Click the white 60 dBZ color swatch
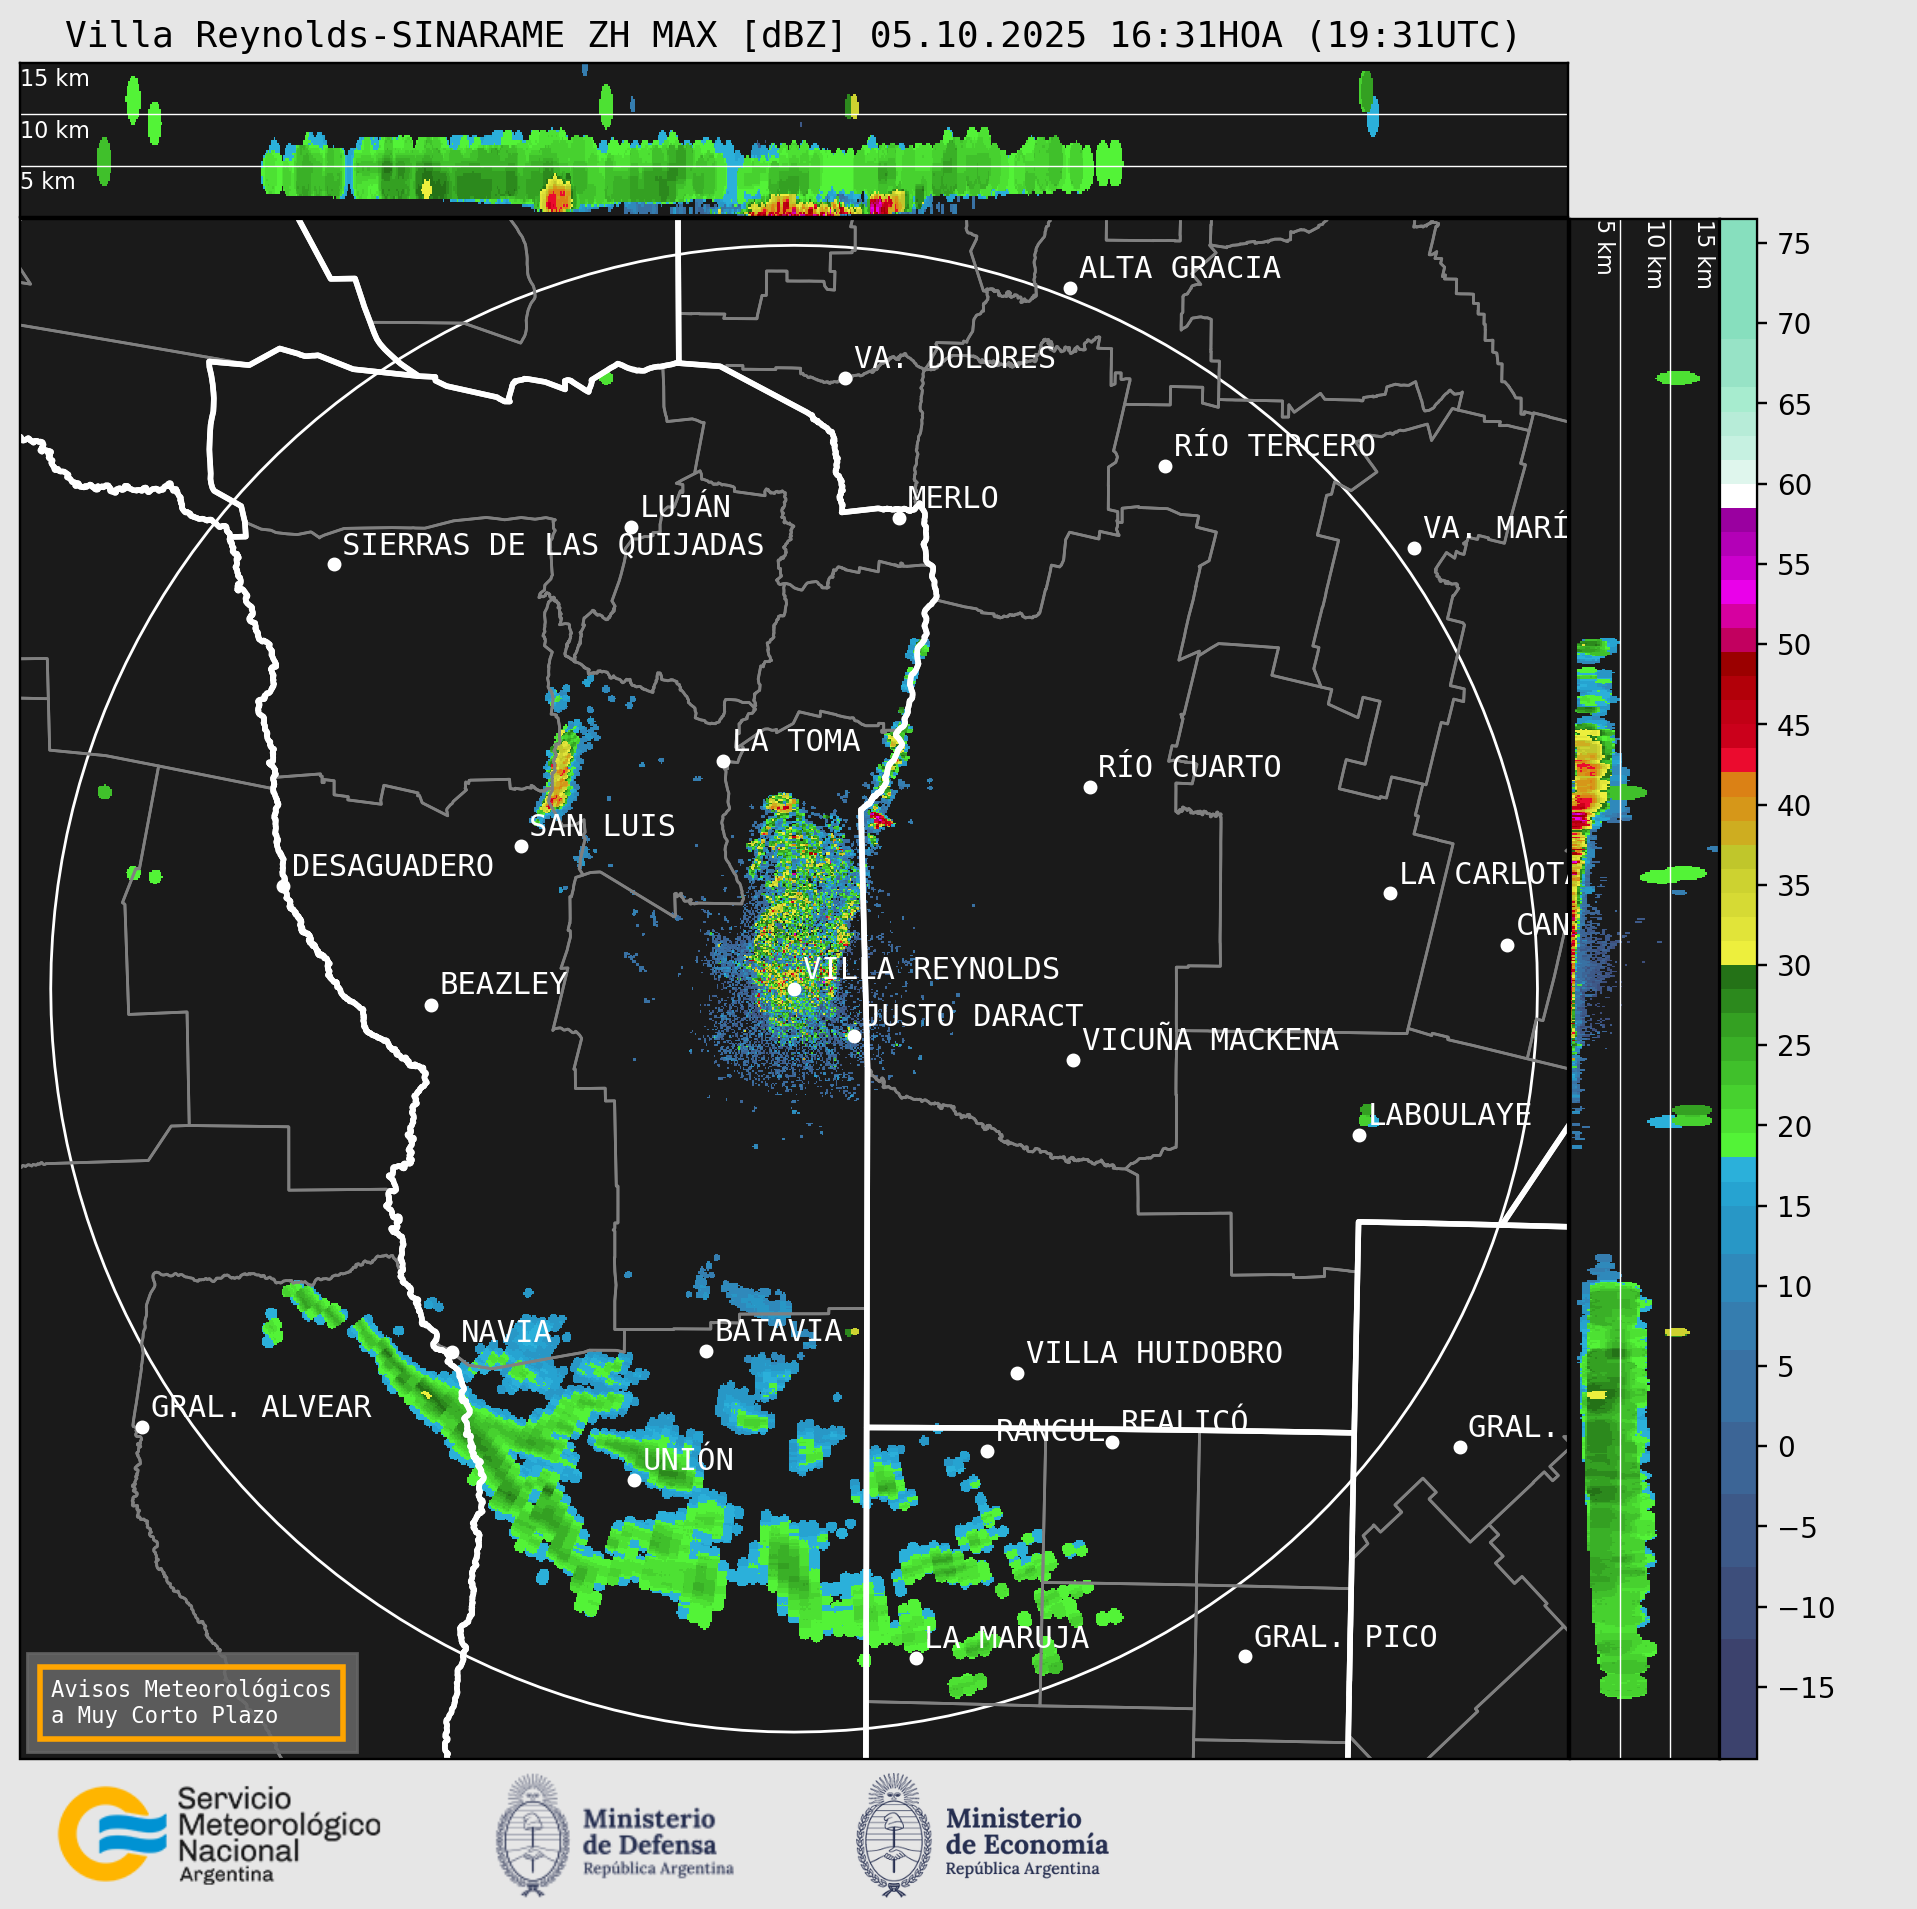The width and height of the screenshot is (1917, 1909). coord(1739,496)
